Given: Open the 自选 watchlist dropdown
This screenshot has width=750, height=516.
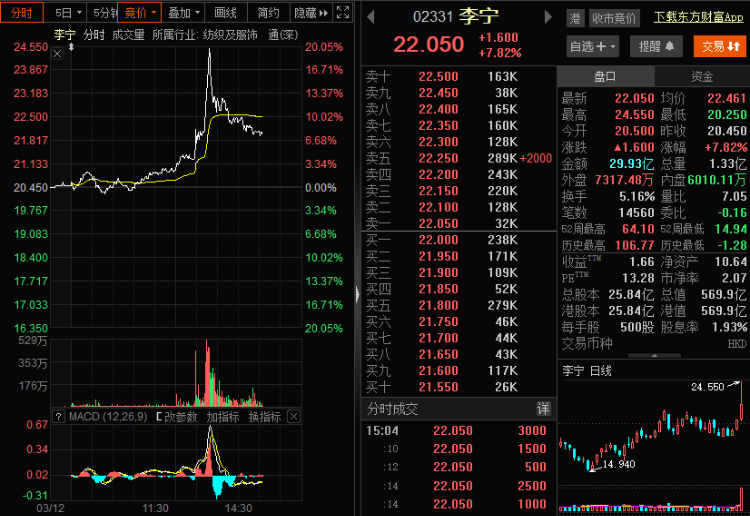Looking at the screenshot, I should click(593, 46).
